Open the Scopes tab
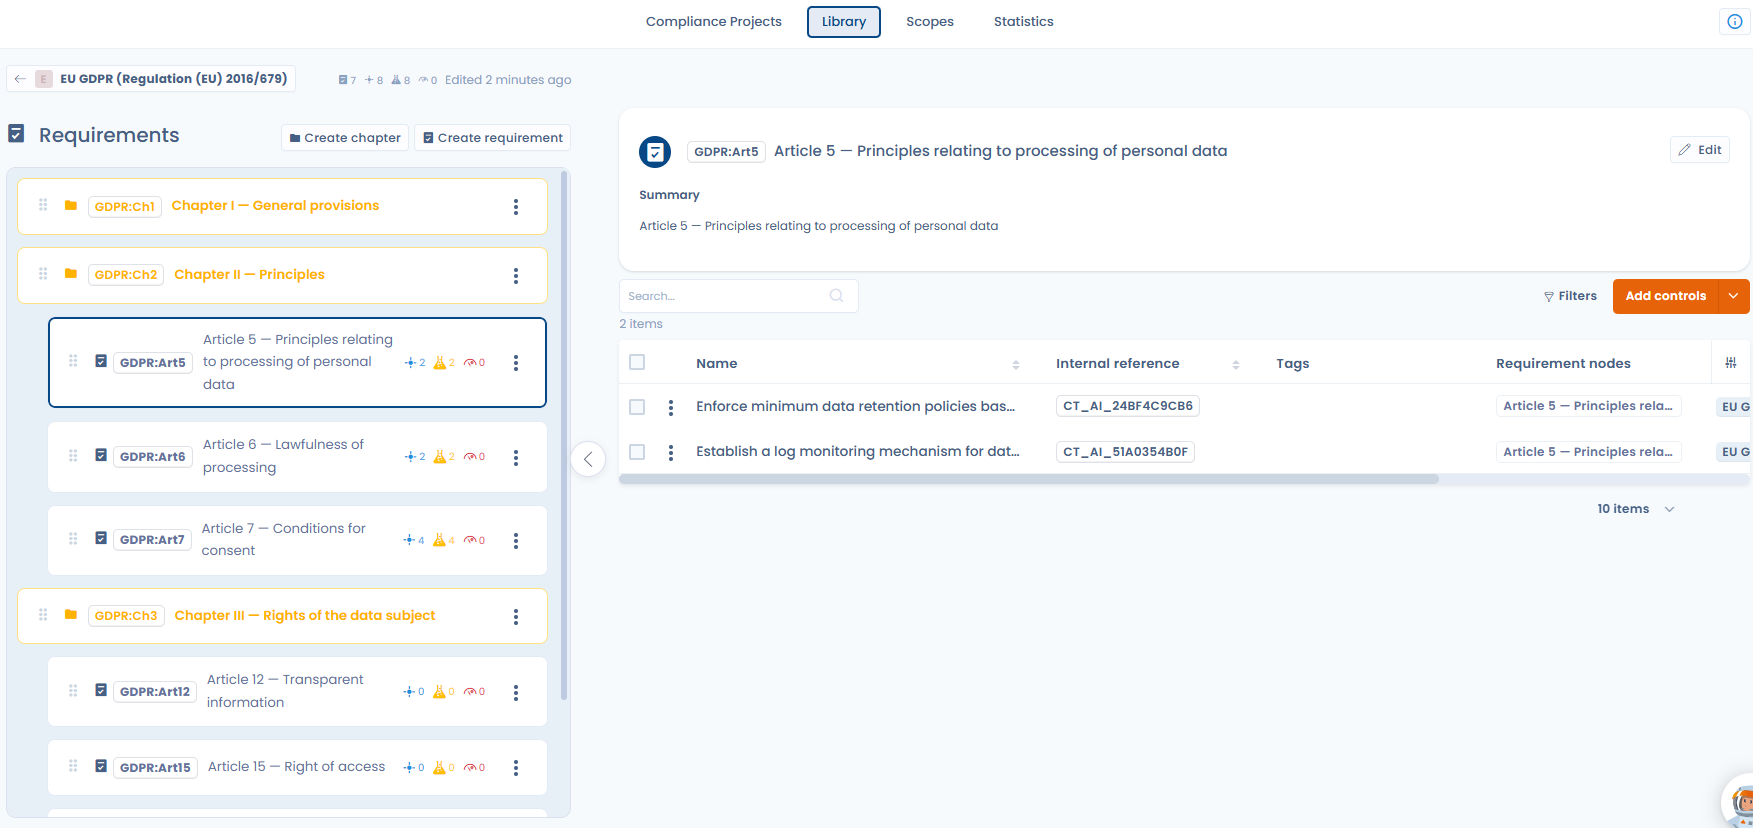The width and height of the screenshot is (1753, 828). (930, 22)
